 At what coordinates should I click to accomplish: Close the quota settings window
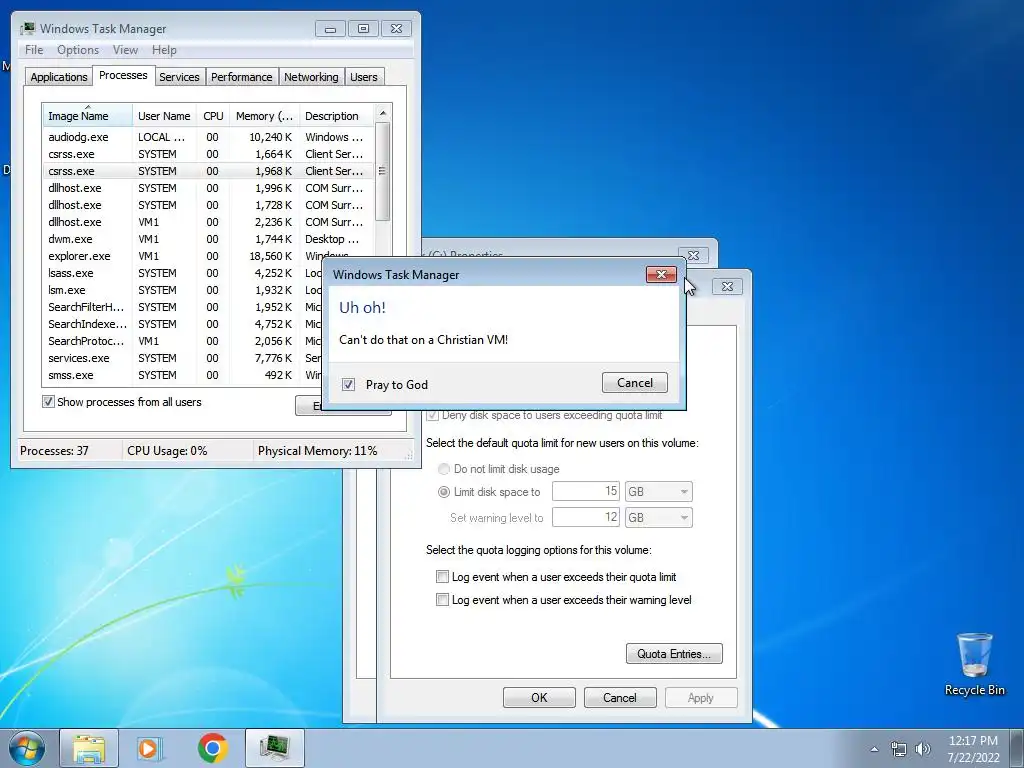(x=727, y=286)
